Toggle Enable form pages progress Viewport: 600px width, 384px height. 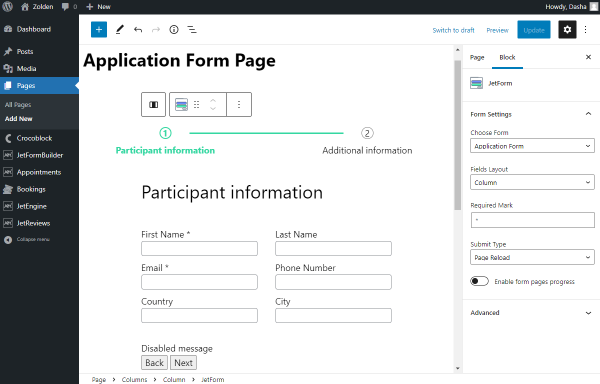(479, 281)
